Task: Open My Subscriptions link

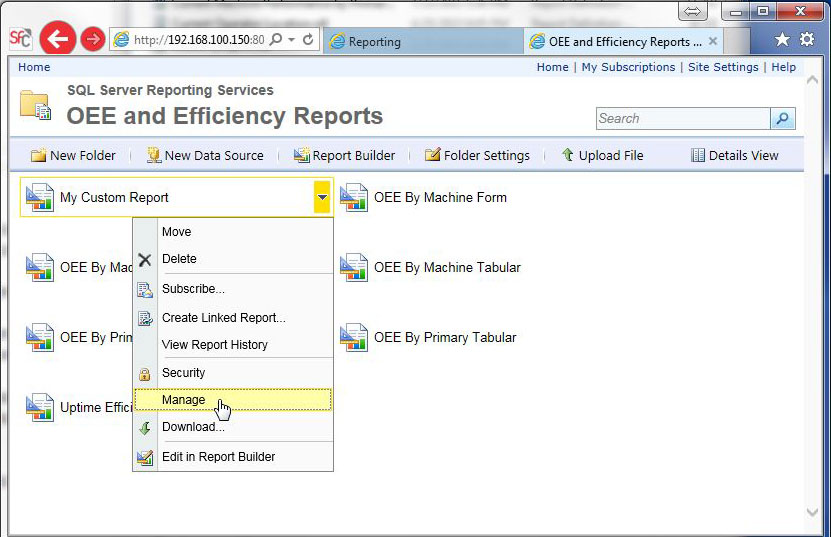Action: pyautogui.click(x=628, y=67)
